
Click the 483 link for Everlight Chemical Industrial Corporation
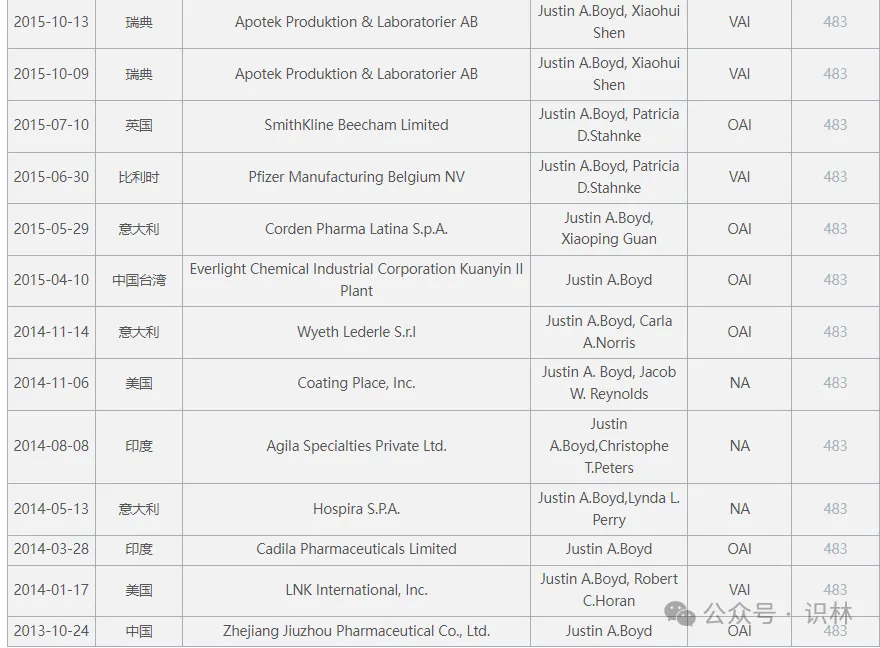coord(835,280)
